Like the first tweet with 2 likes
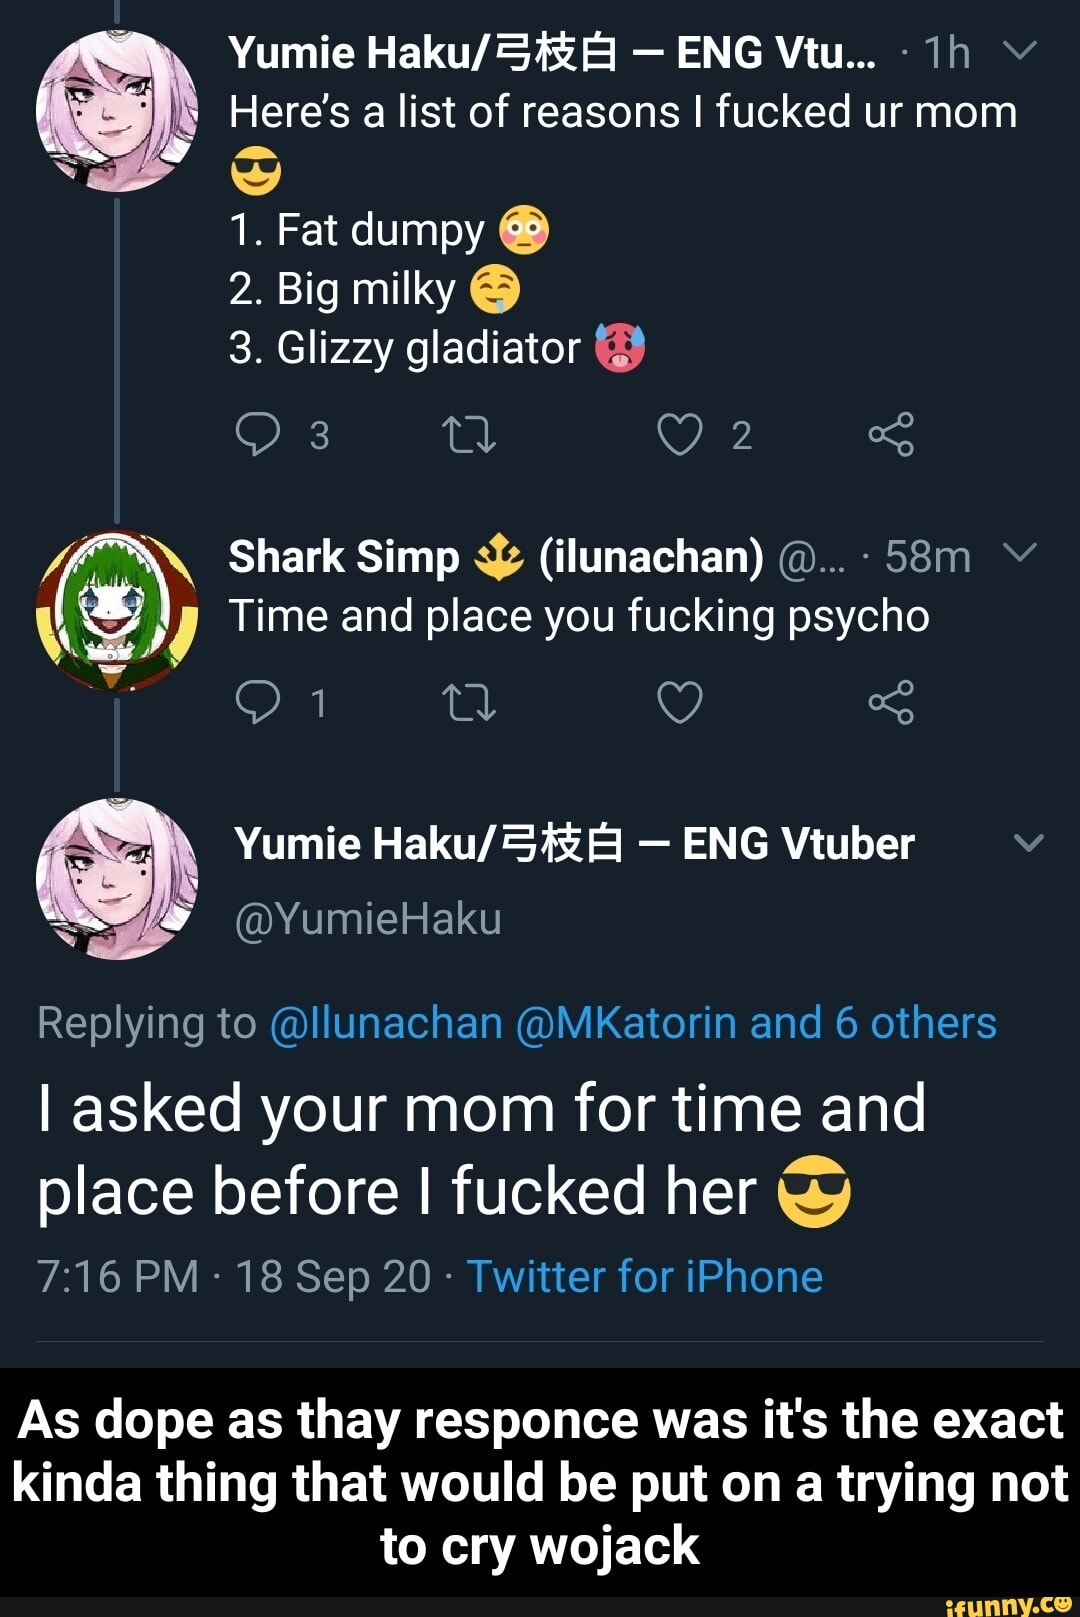1080x1617 pixels. 680,435
